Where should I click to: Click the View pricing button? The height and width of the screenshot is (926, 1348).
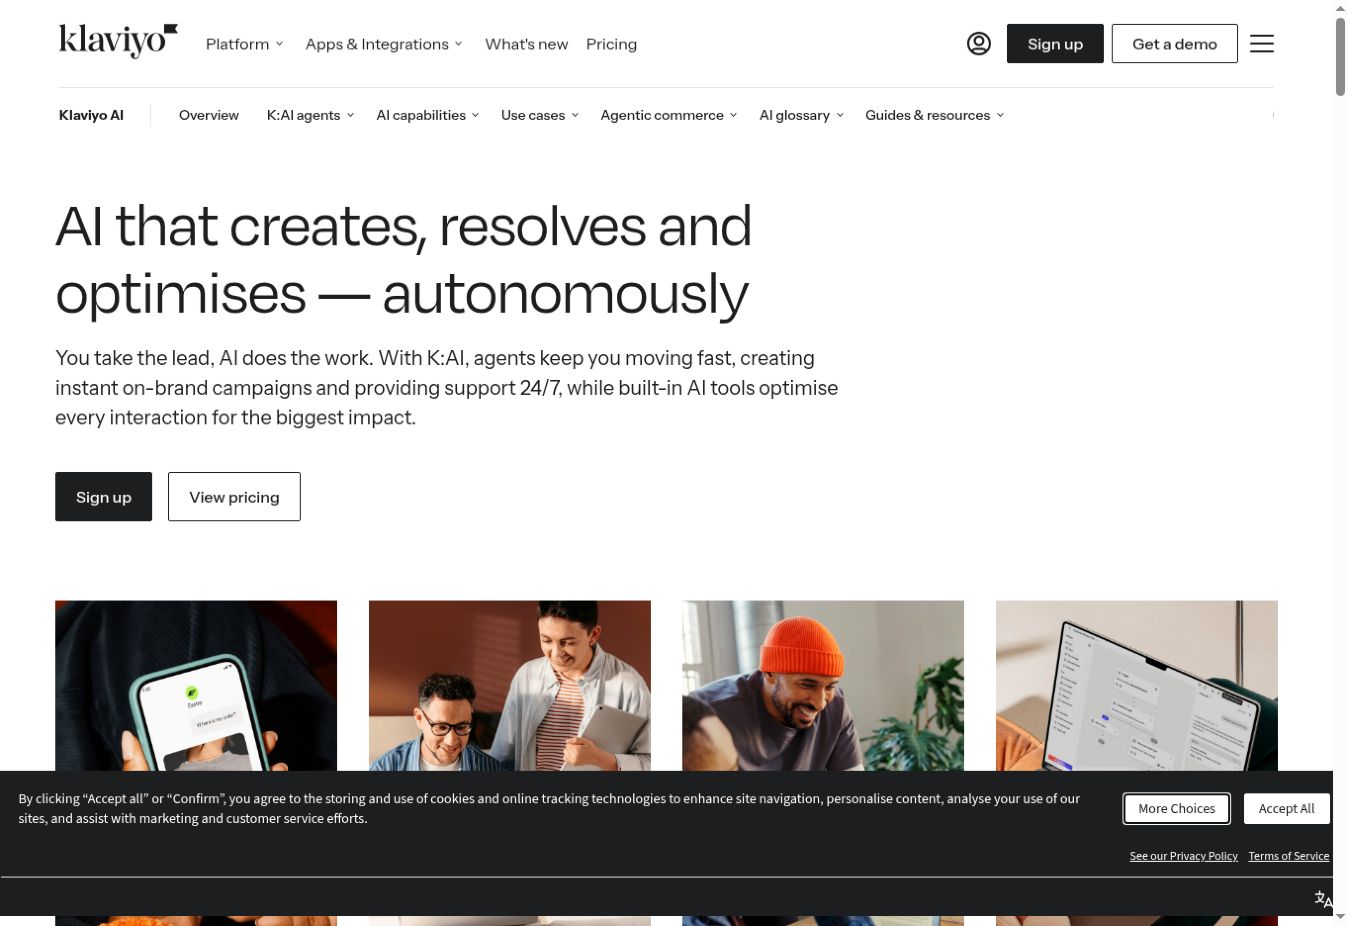pyautogui.click(x=234, y=497)
